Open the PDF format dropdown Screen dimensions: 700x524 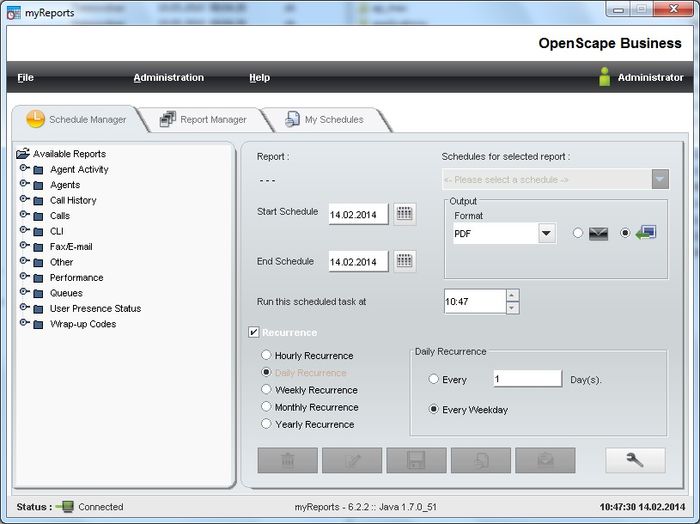[x=546, y=233]
